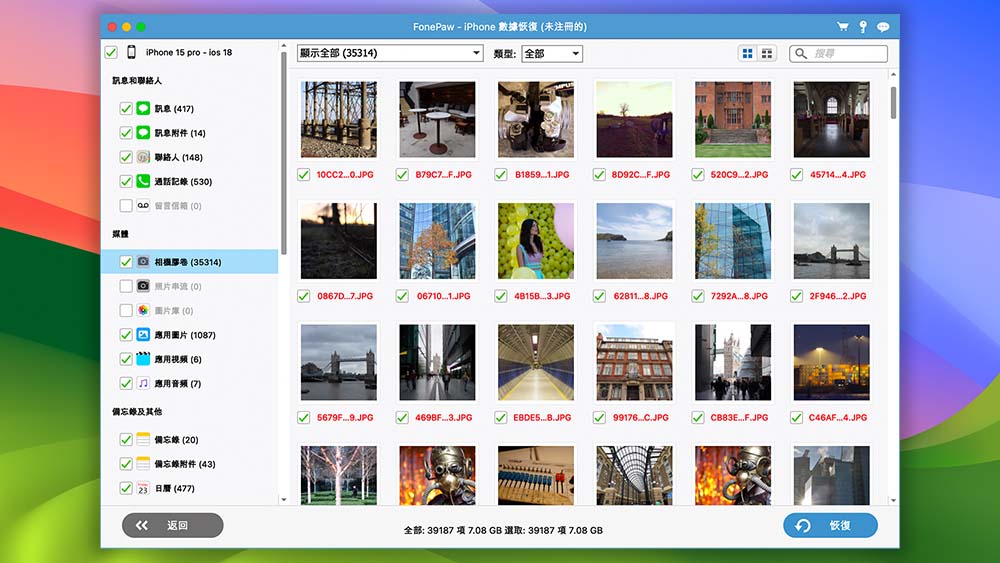The width and height of the screenshot is (1000, 563).
Task: Click the sidebar vertical scrollbar thumb
Action: (x=283, y=153)
